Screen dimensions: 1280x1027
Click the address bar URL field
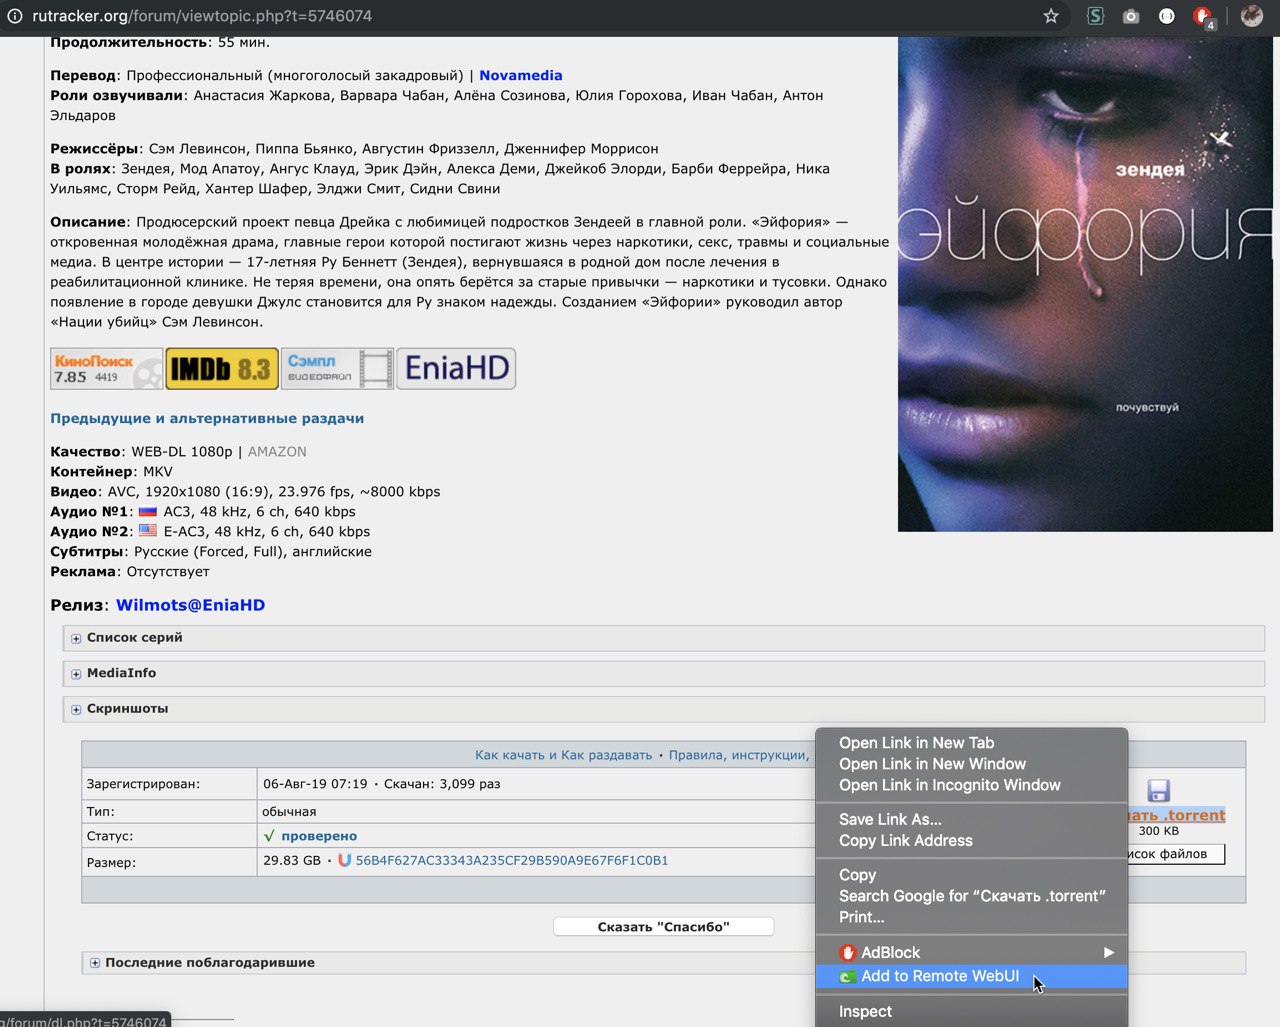pos(530,16)
